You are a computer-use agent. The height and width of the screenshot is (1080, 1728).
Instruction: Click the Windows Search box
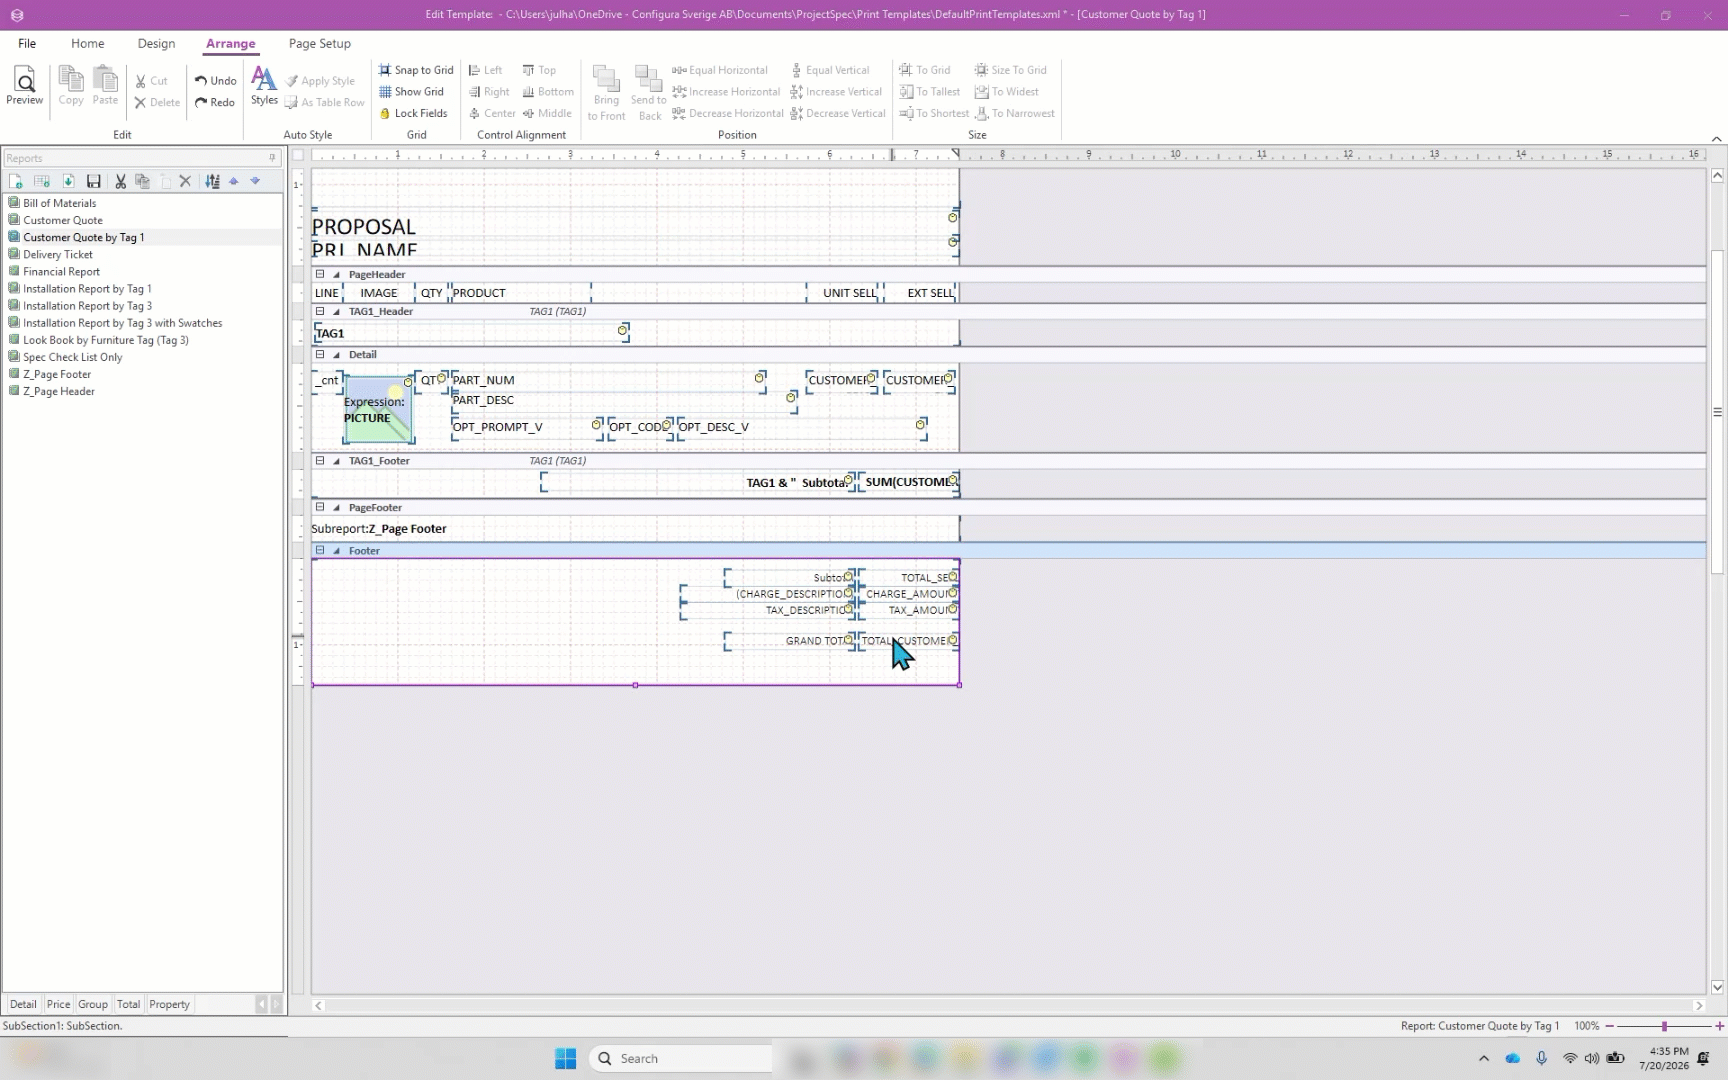[682, 1058]
